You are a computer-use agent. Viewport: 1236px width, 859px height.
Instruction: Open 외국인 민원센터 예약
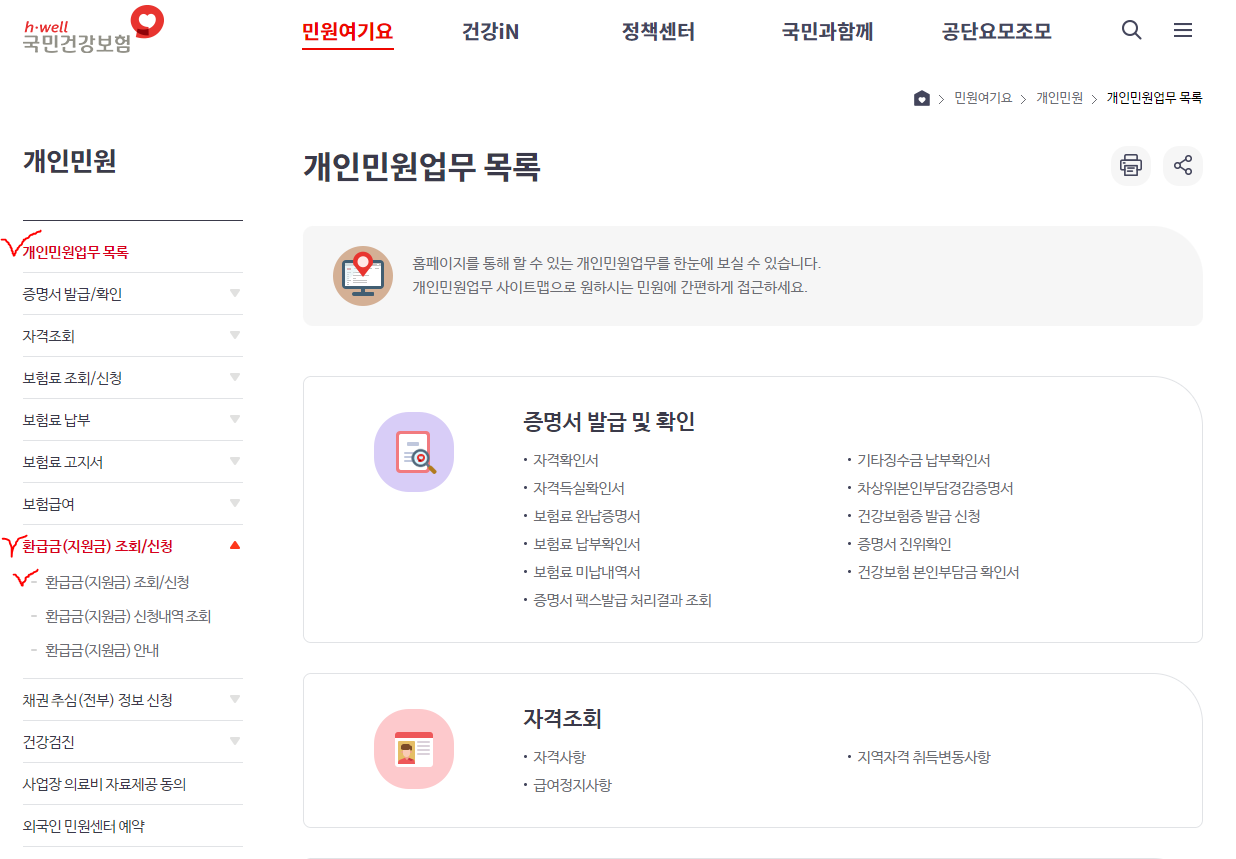coord(84,826)
